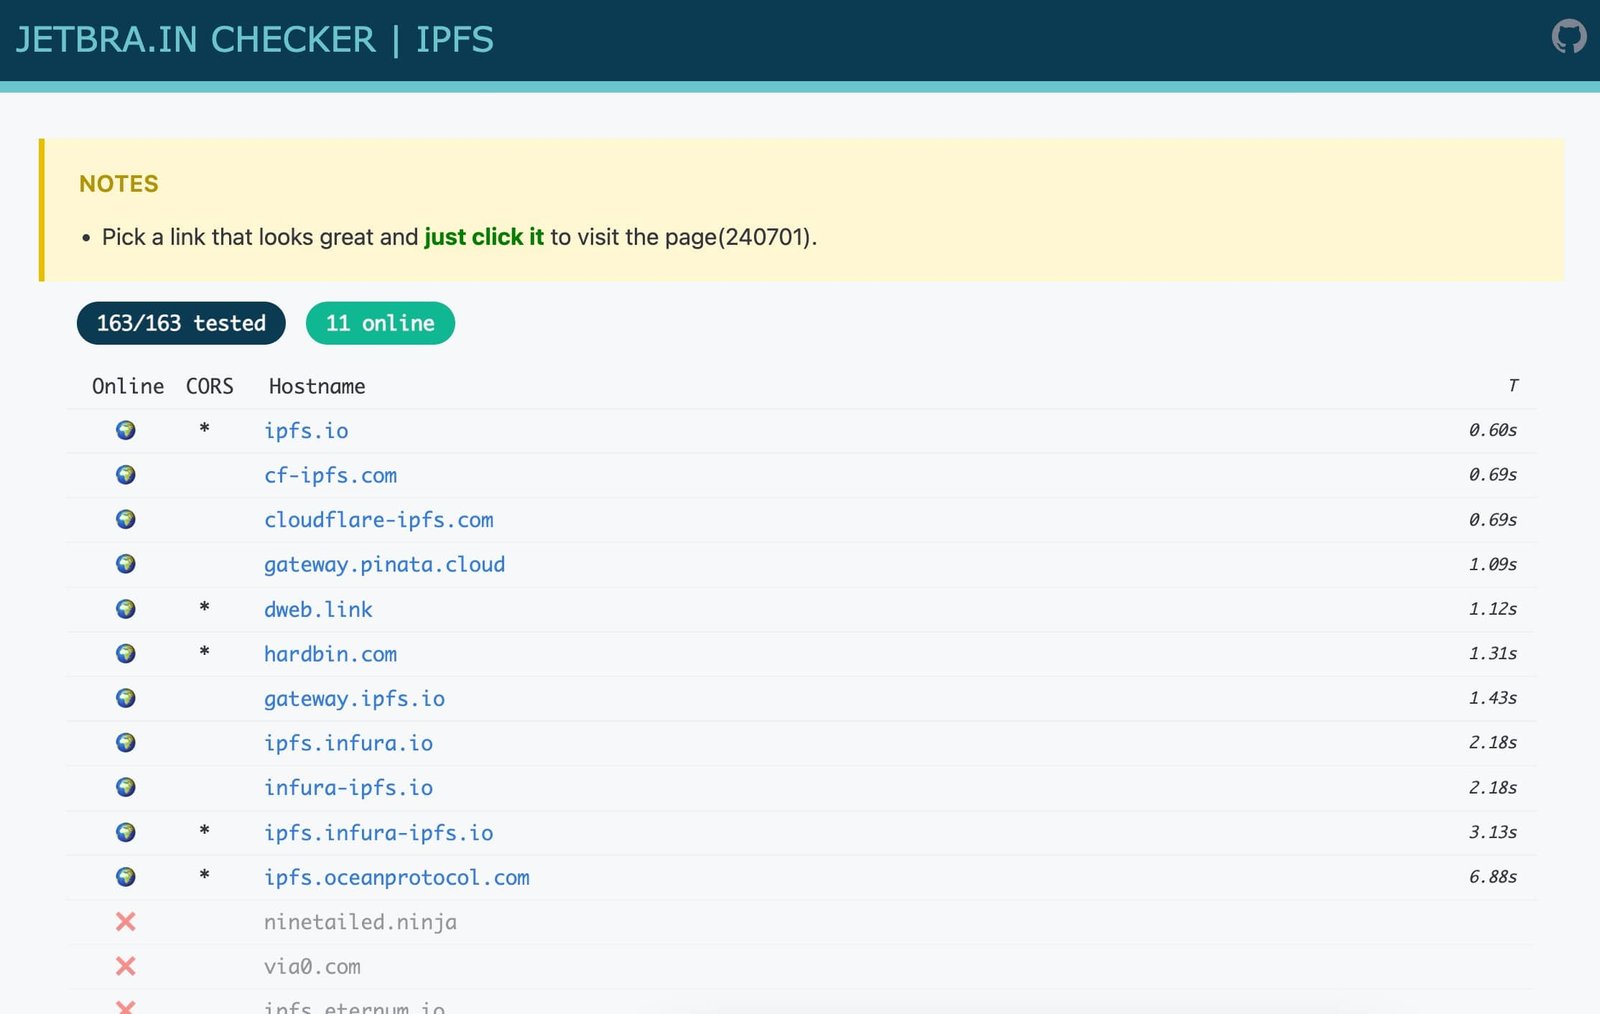The height and width of the screenshot is (1014, 1600).
Task: Click the globe icon for ipfs.oceanprotocol.com
Action: 126,877
